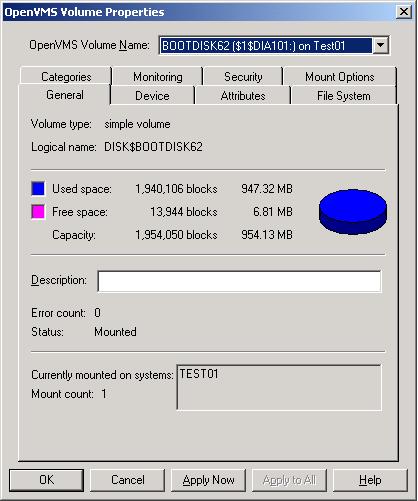The image size is (418, 501).
Task: Switch to the Mount Options tab
Action: [x=340, y=76]
